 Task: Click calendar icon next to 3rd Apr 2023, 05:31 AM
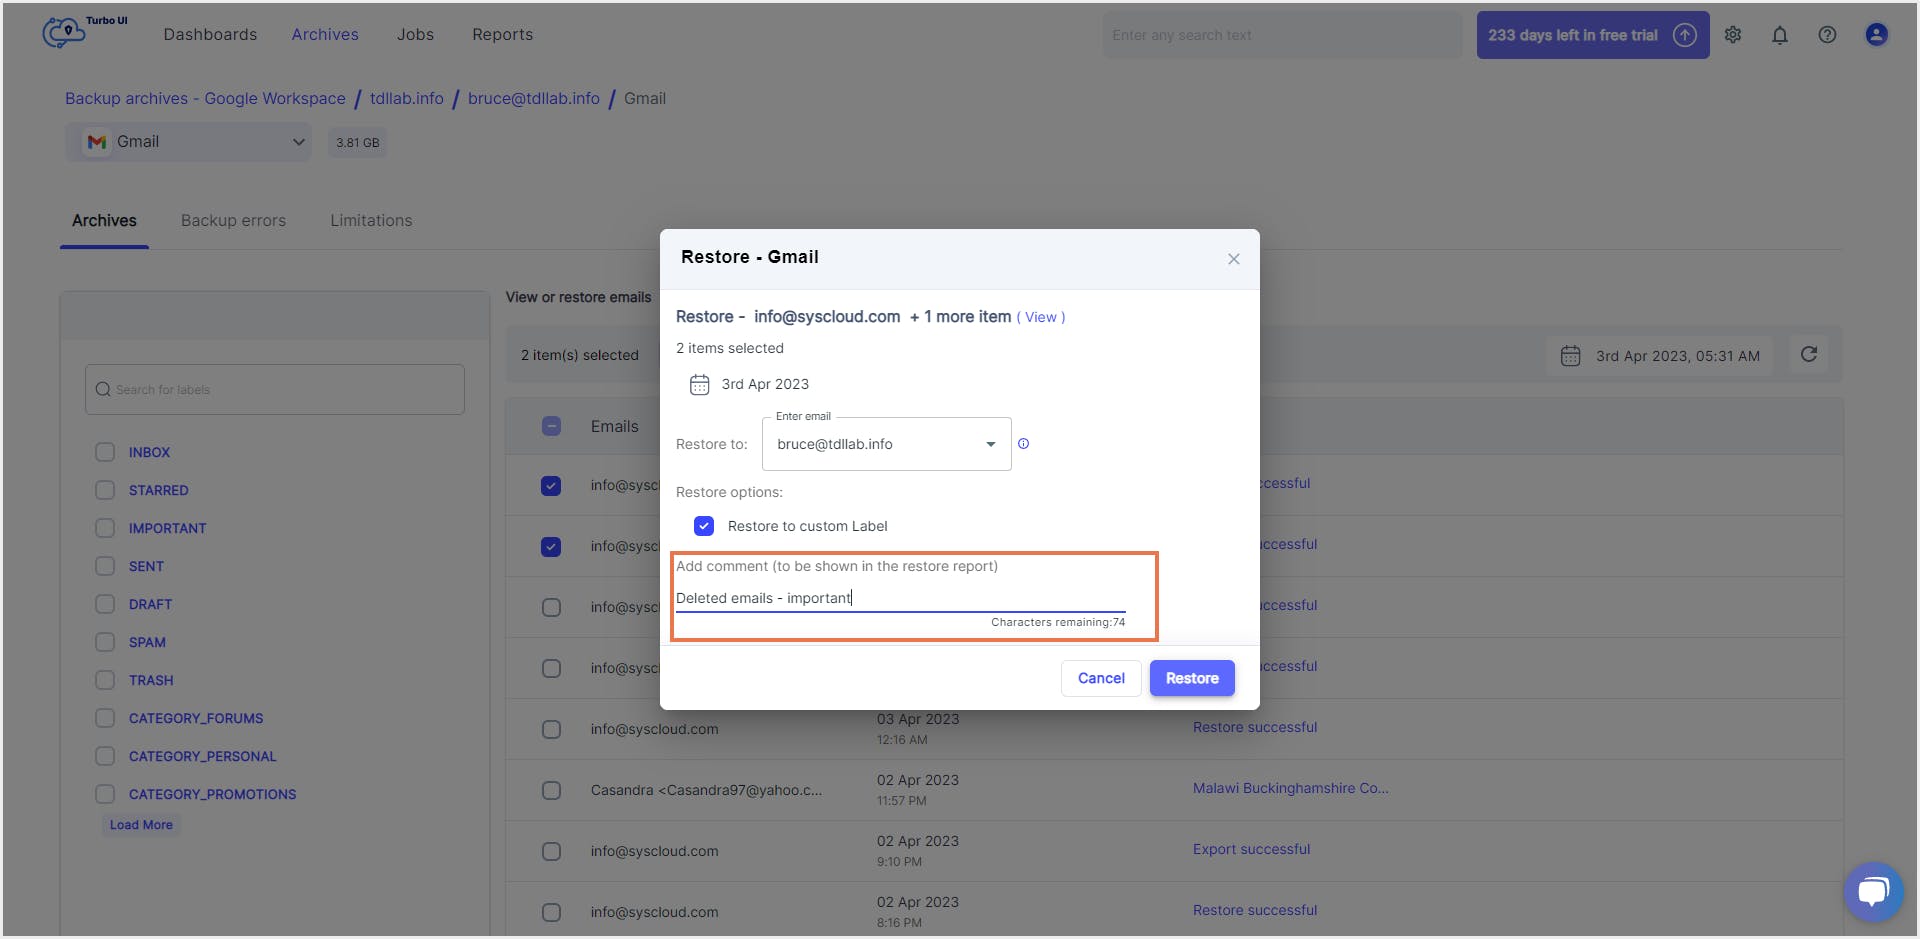point(1571,356)
